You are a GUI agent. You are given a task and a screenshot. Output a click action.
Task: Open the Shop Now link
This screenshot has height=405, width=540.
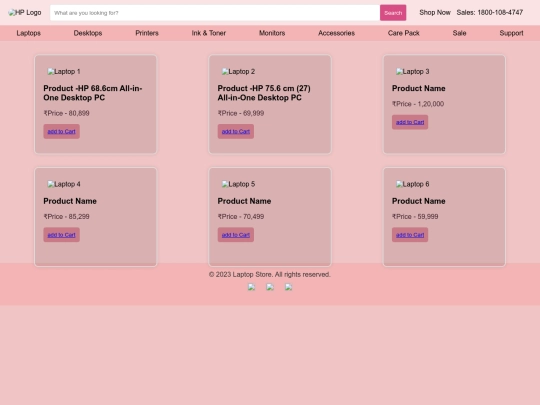point(435,12)
